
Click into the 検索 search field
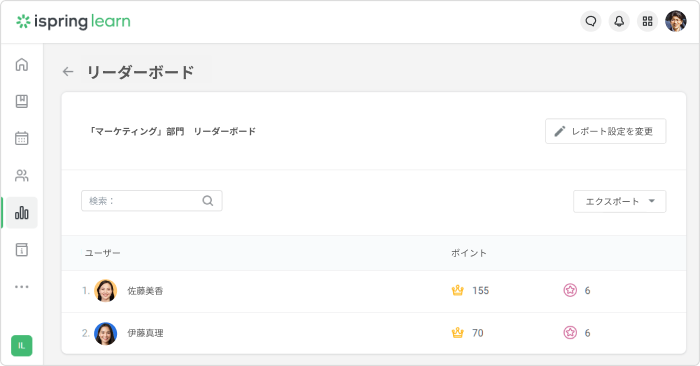tap(152, 201)
